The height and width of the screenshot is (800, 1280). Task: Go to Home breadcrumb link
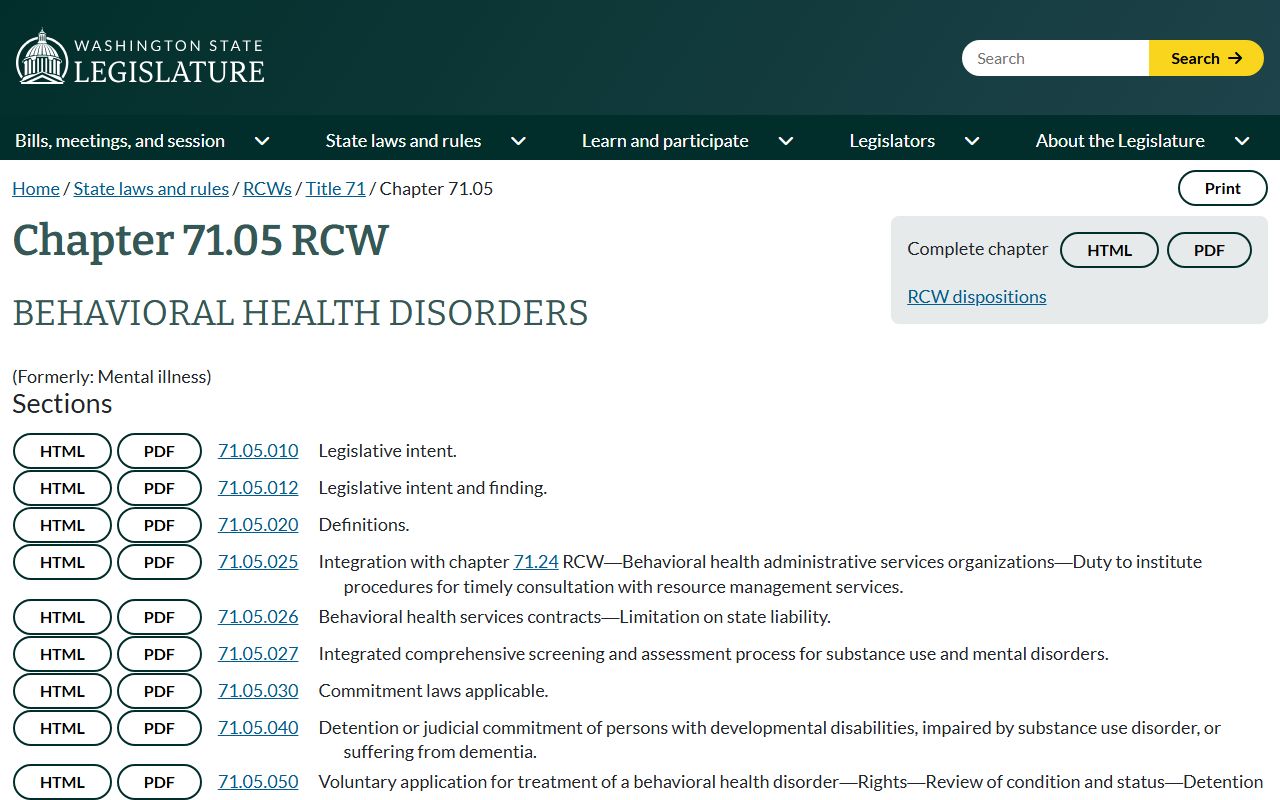[36, 189]
